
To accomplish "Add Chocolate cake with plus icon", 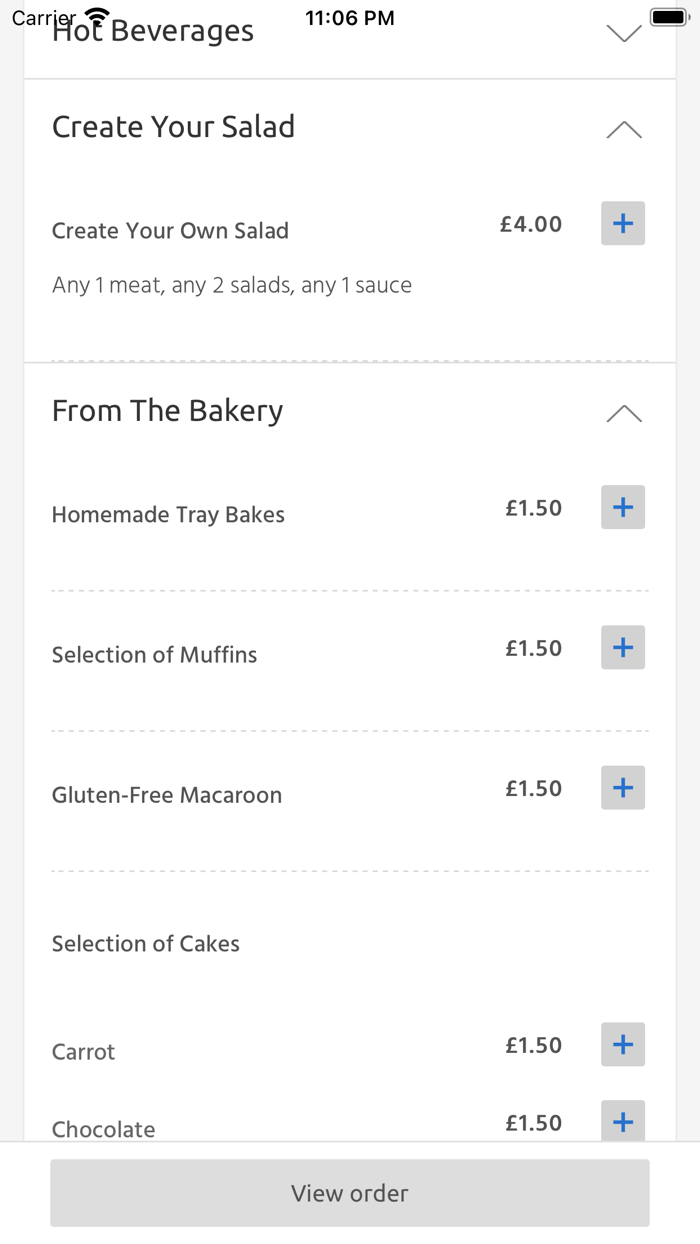I will pos(623,1121).
